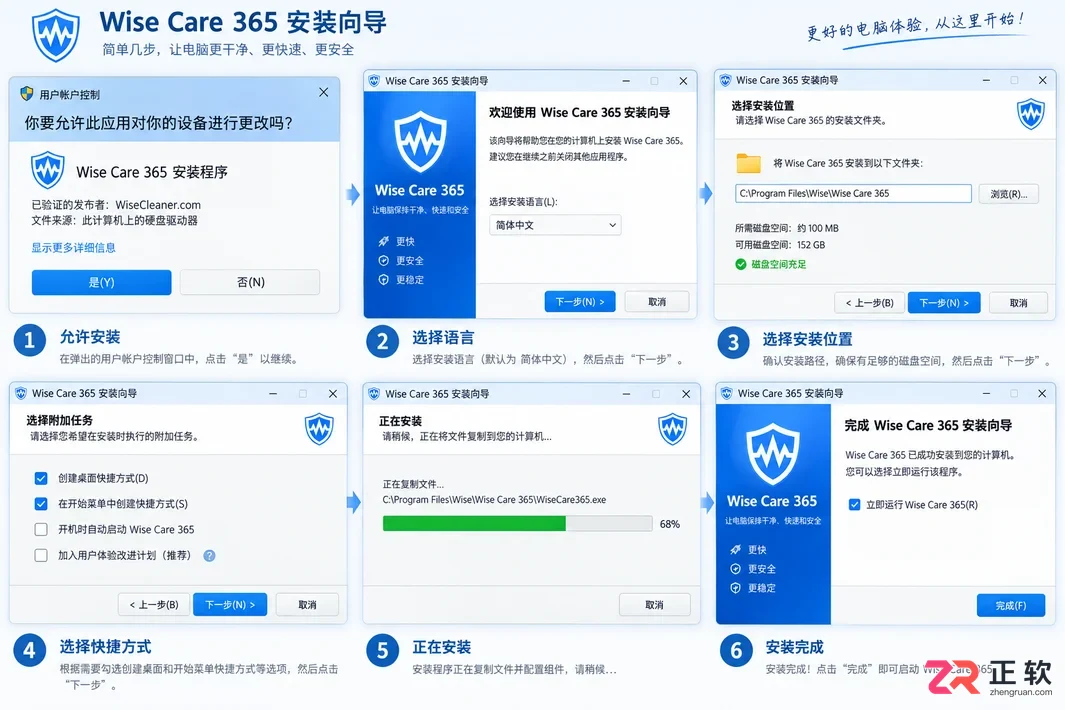Click 取消 in the language selection window

(657, 302)
